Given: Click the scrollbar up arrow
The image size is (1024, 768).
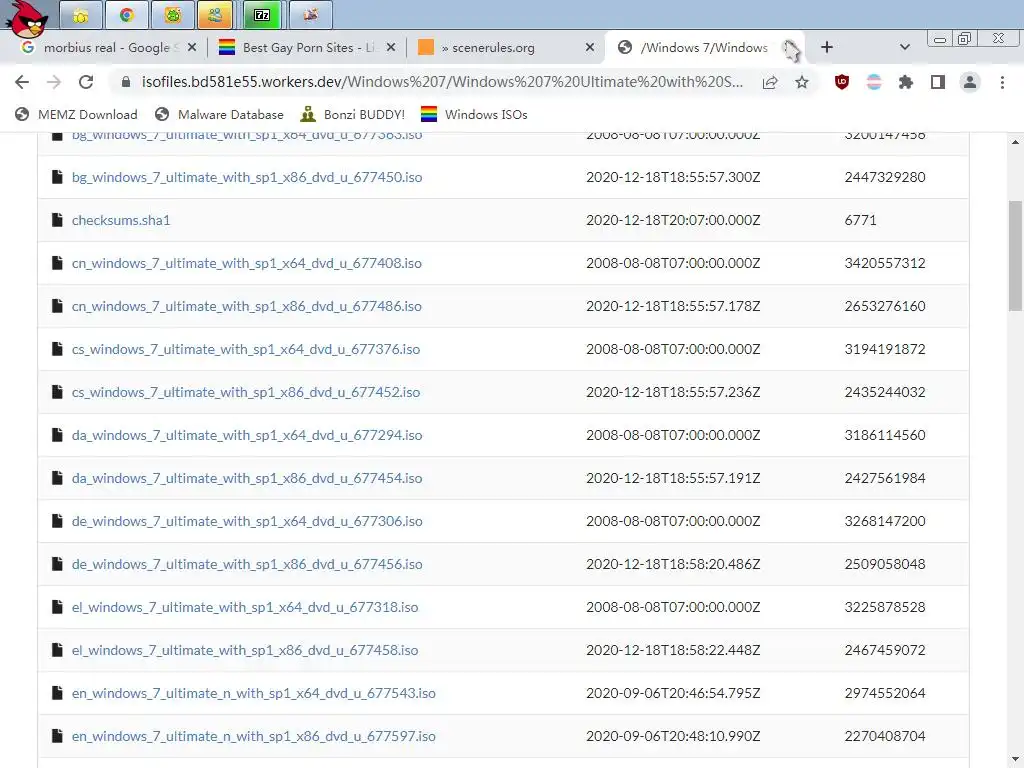Looking at the screenshot, I should point(1015,142).
